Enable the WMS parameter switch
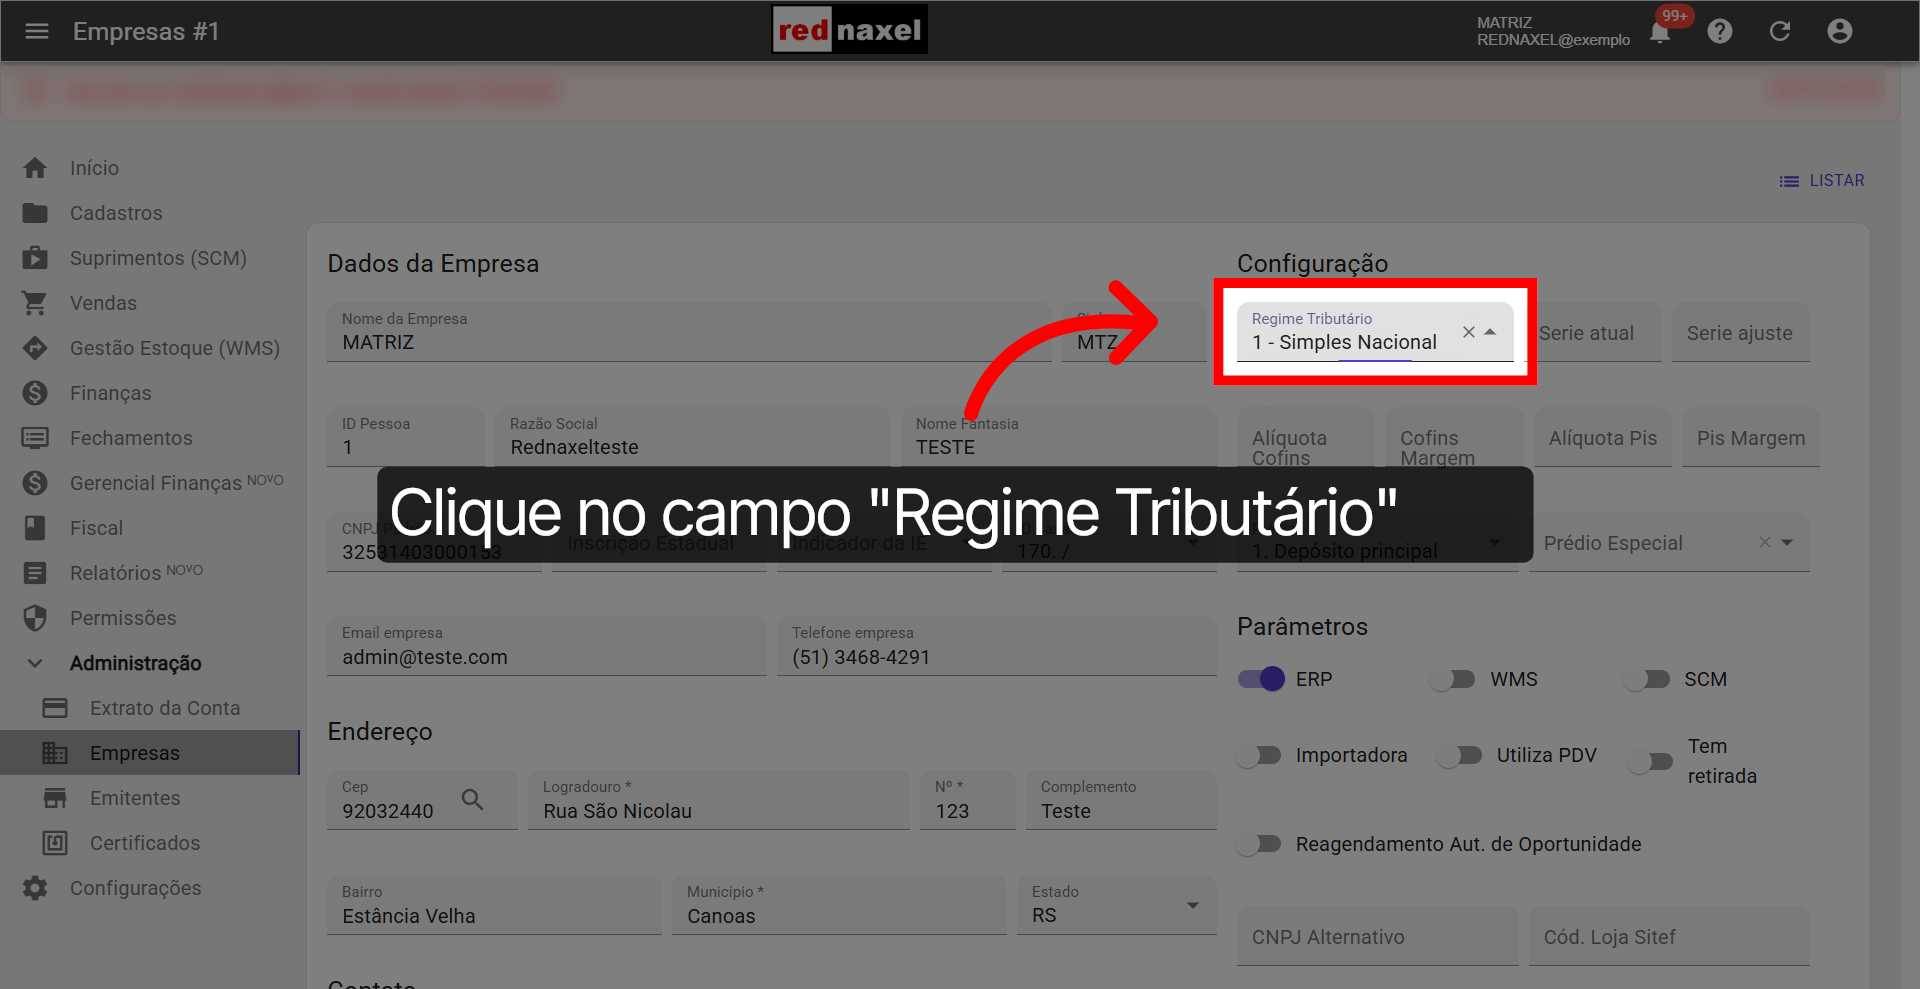 pyautogui.click(x=1452, y=679)
